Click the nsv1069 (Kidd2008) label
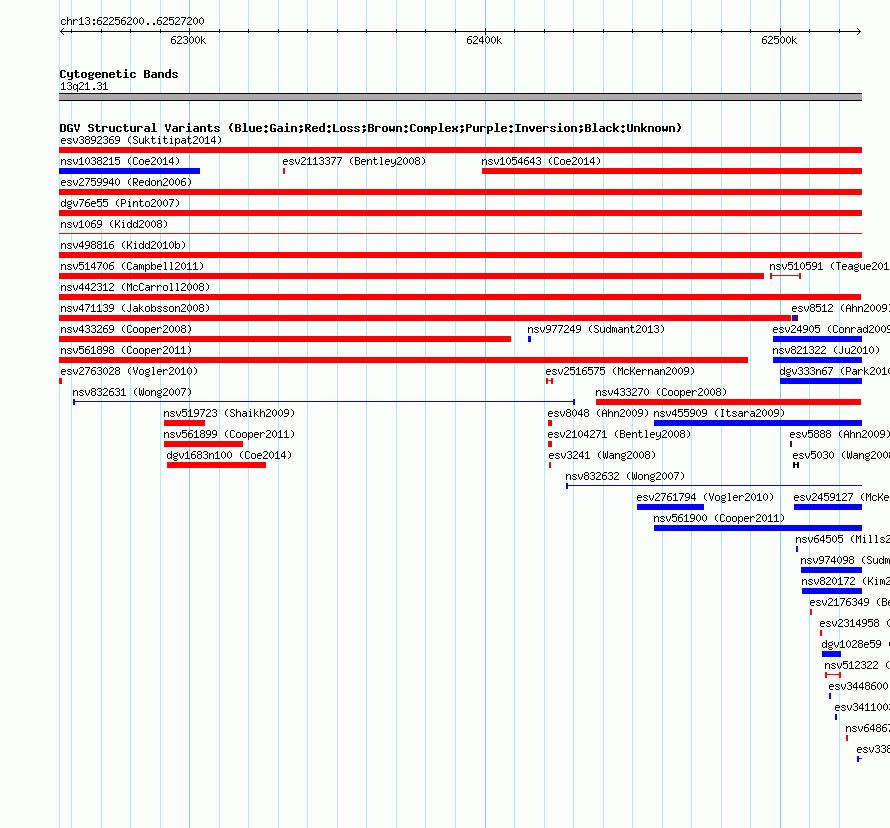Viewport: 890px width, 828px height. (114, 224)
